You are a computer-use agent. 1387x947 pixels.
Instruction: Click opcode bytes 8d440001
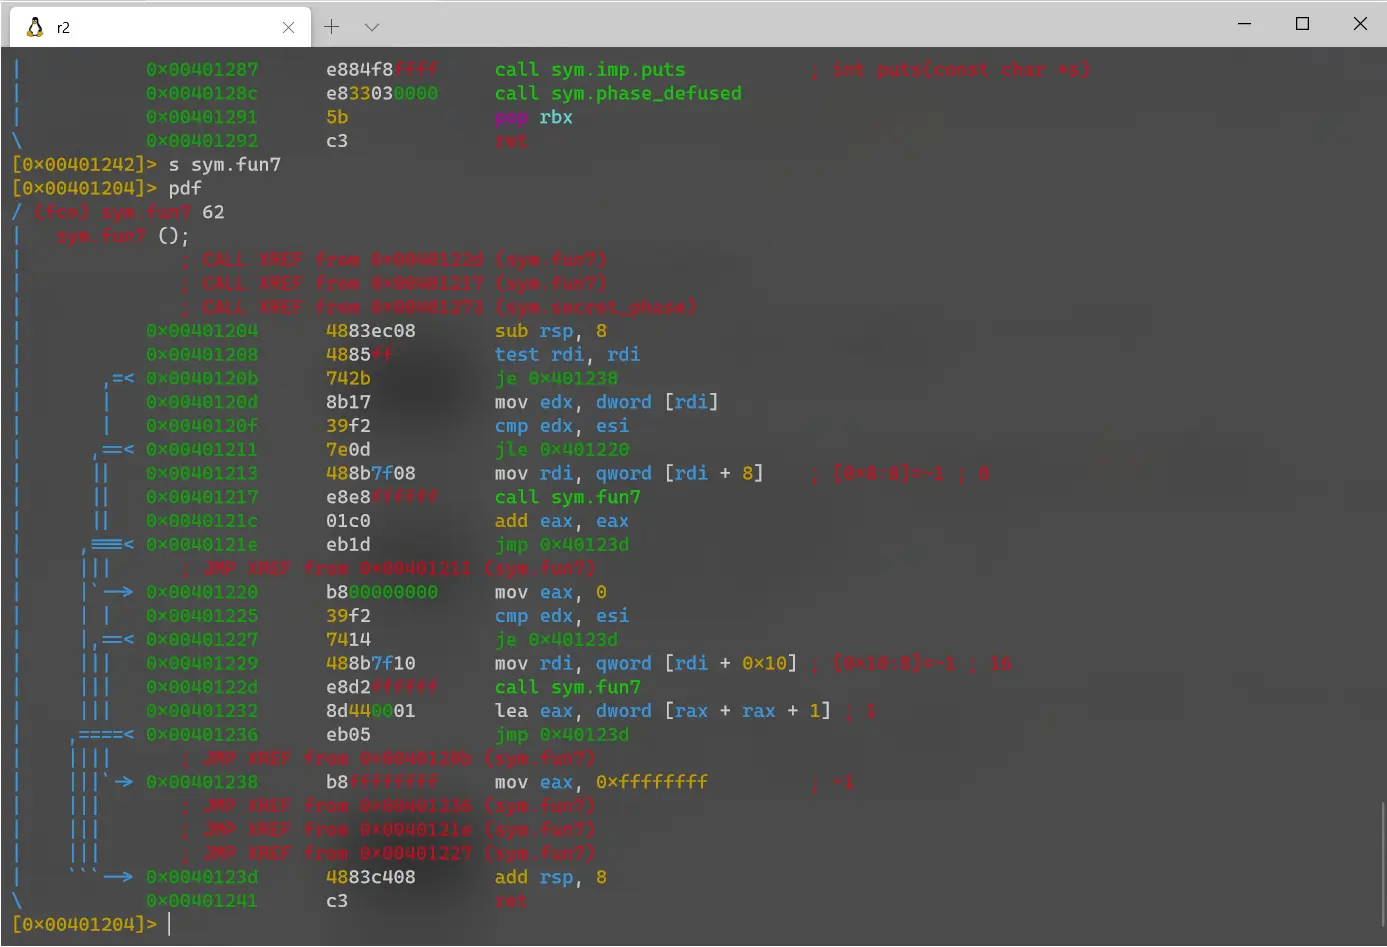coord(371,711)
